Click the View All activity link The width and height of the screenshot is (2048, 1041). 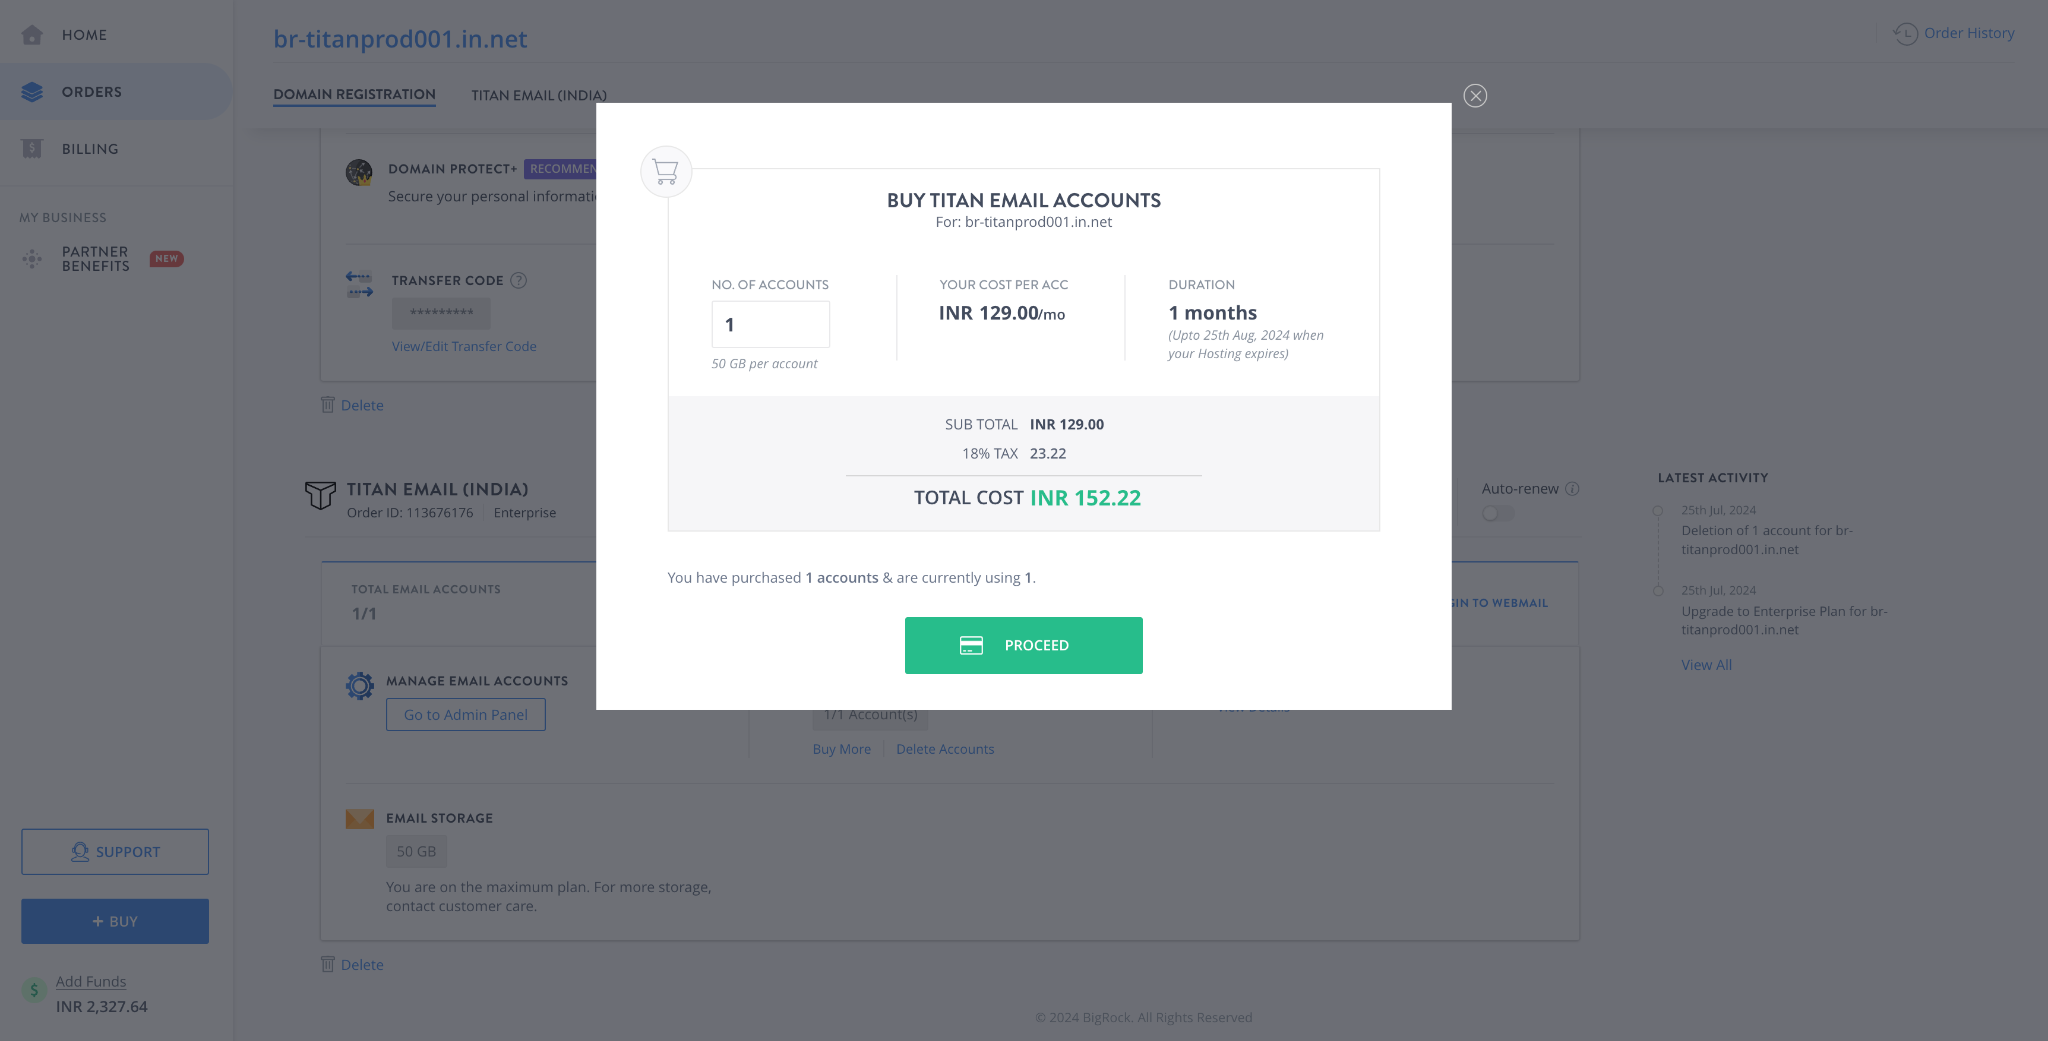(1705, 664)
